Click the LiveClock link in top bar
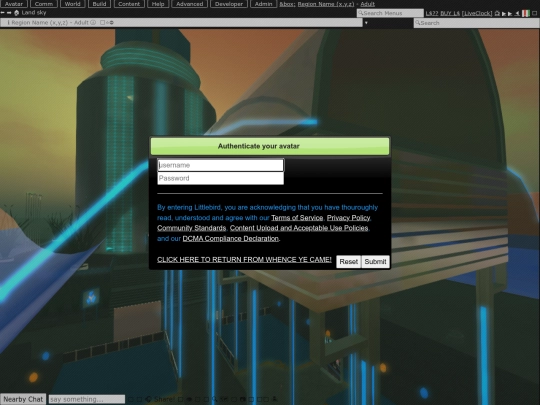540x405 pixels. 477,13
